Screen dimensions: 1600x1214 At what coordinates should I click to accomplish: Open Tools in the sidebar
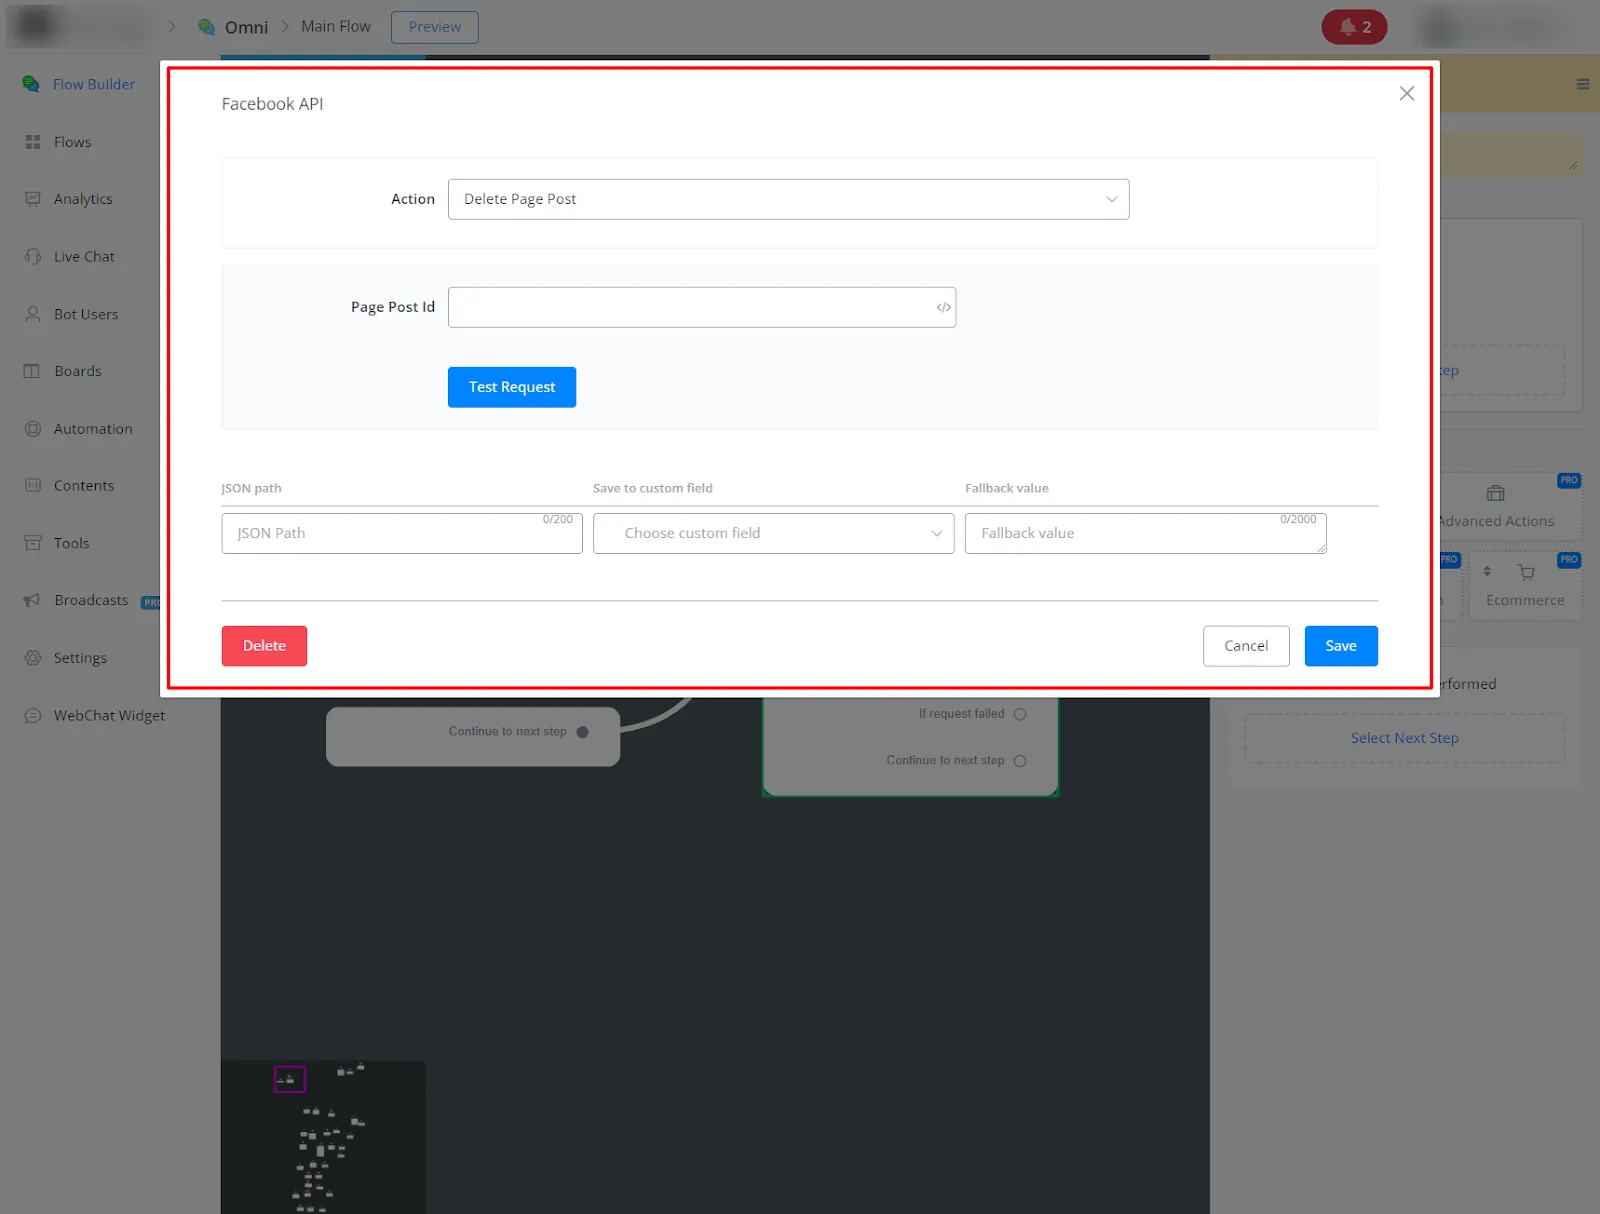[x=72, y=543]
